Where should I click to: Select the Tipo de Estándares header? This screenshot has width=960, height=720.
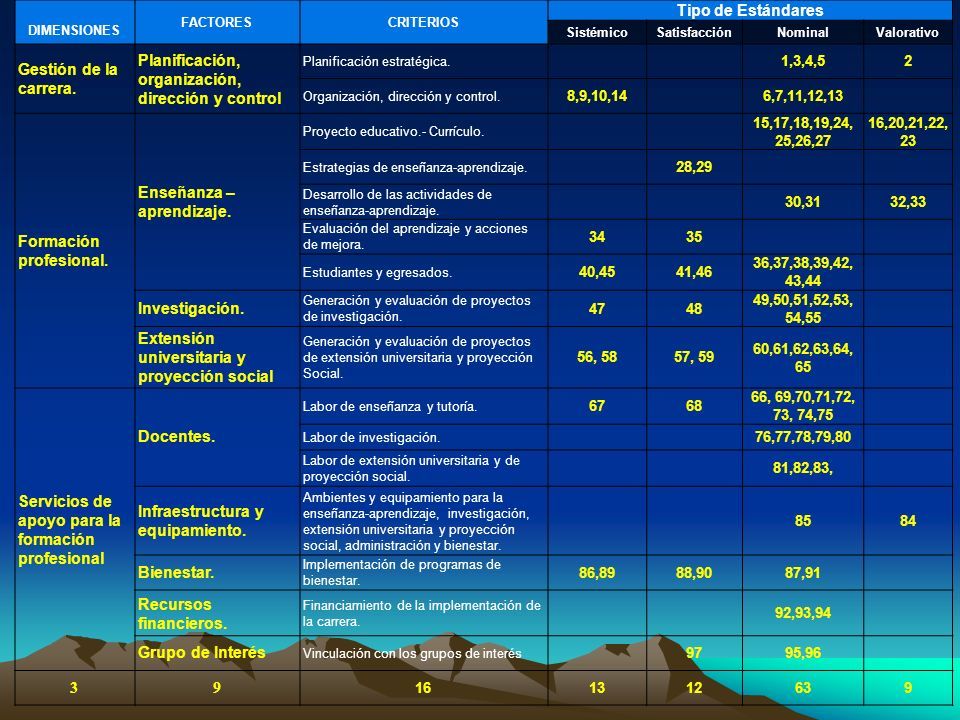(750, 10)
